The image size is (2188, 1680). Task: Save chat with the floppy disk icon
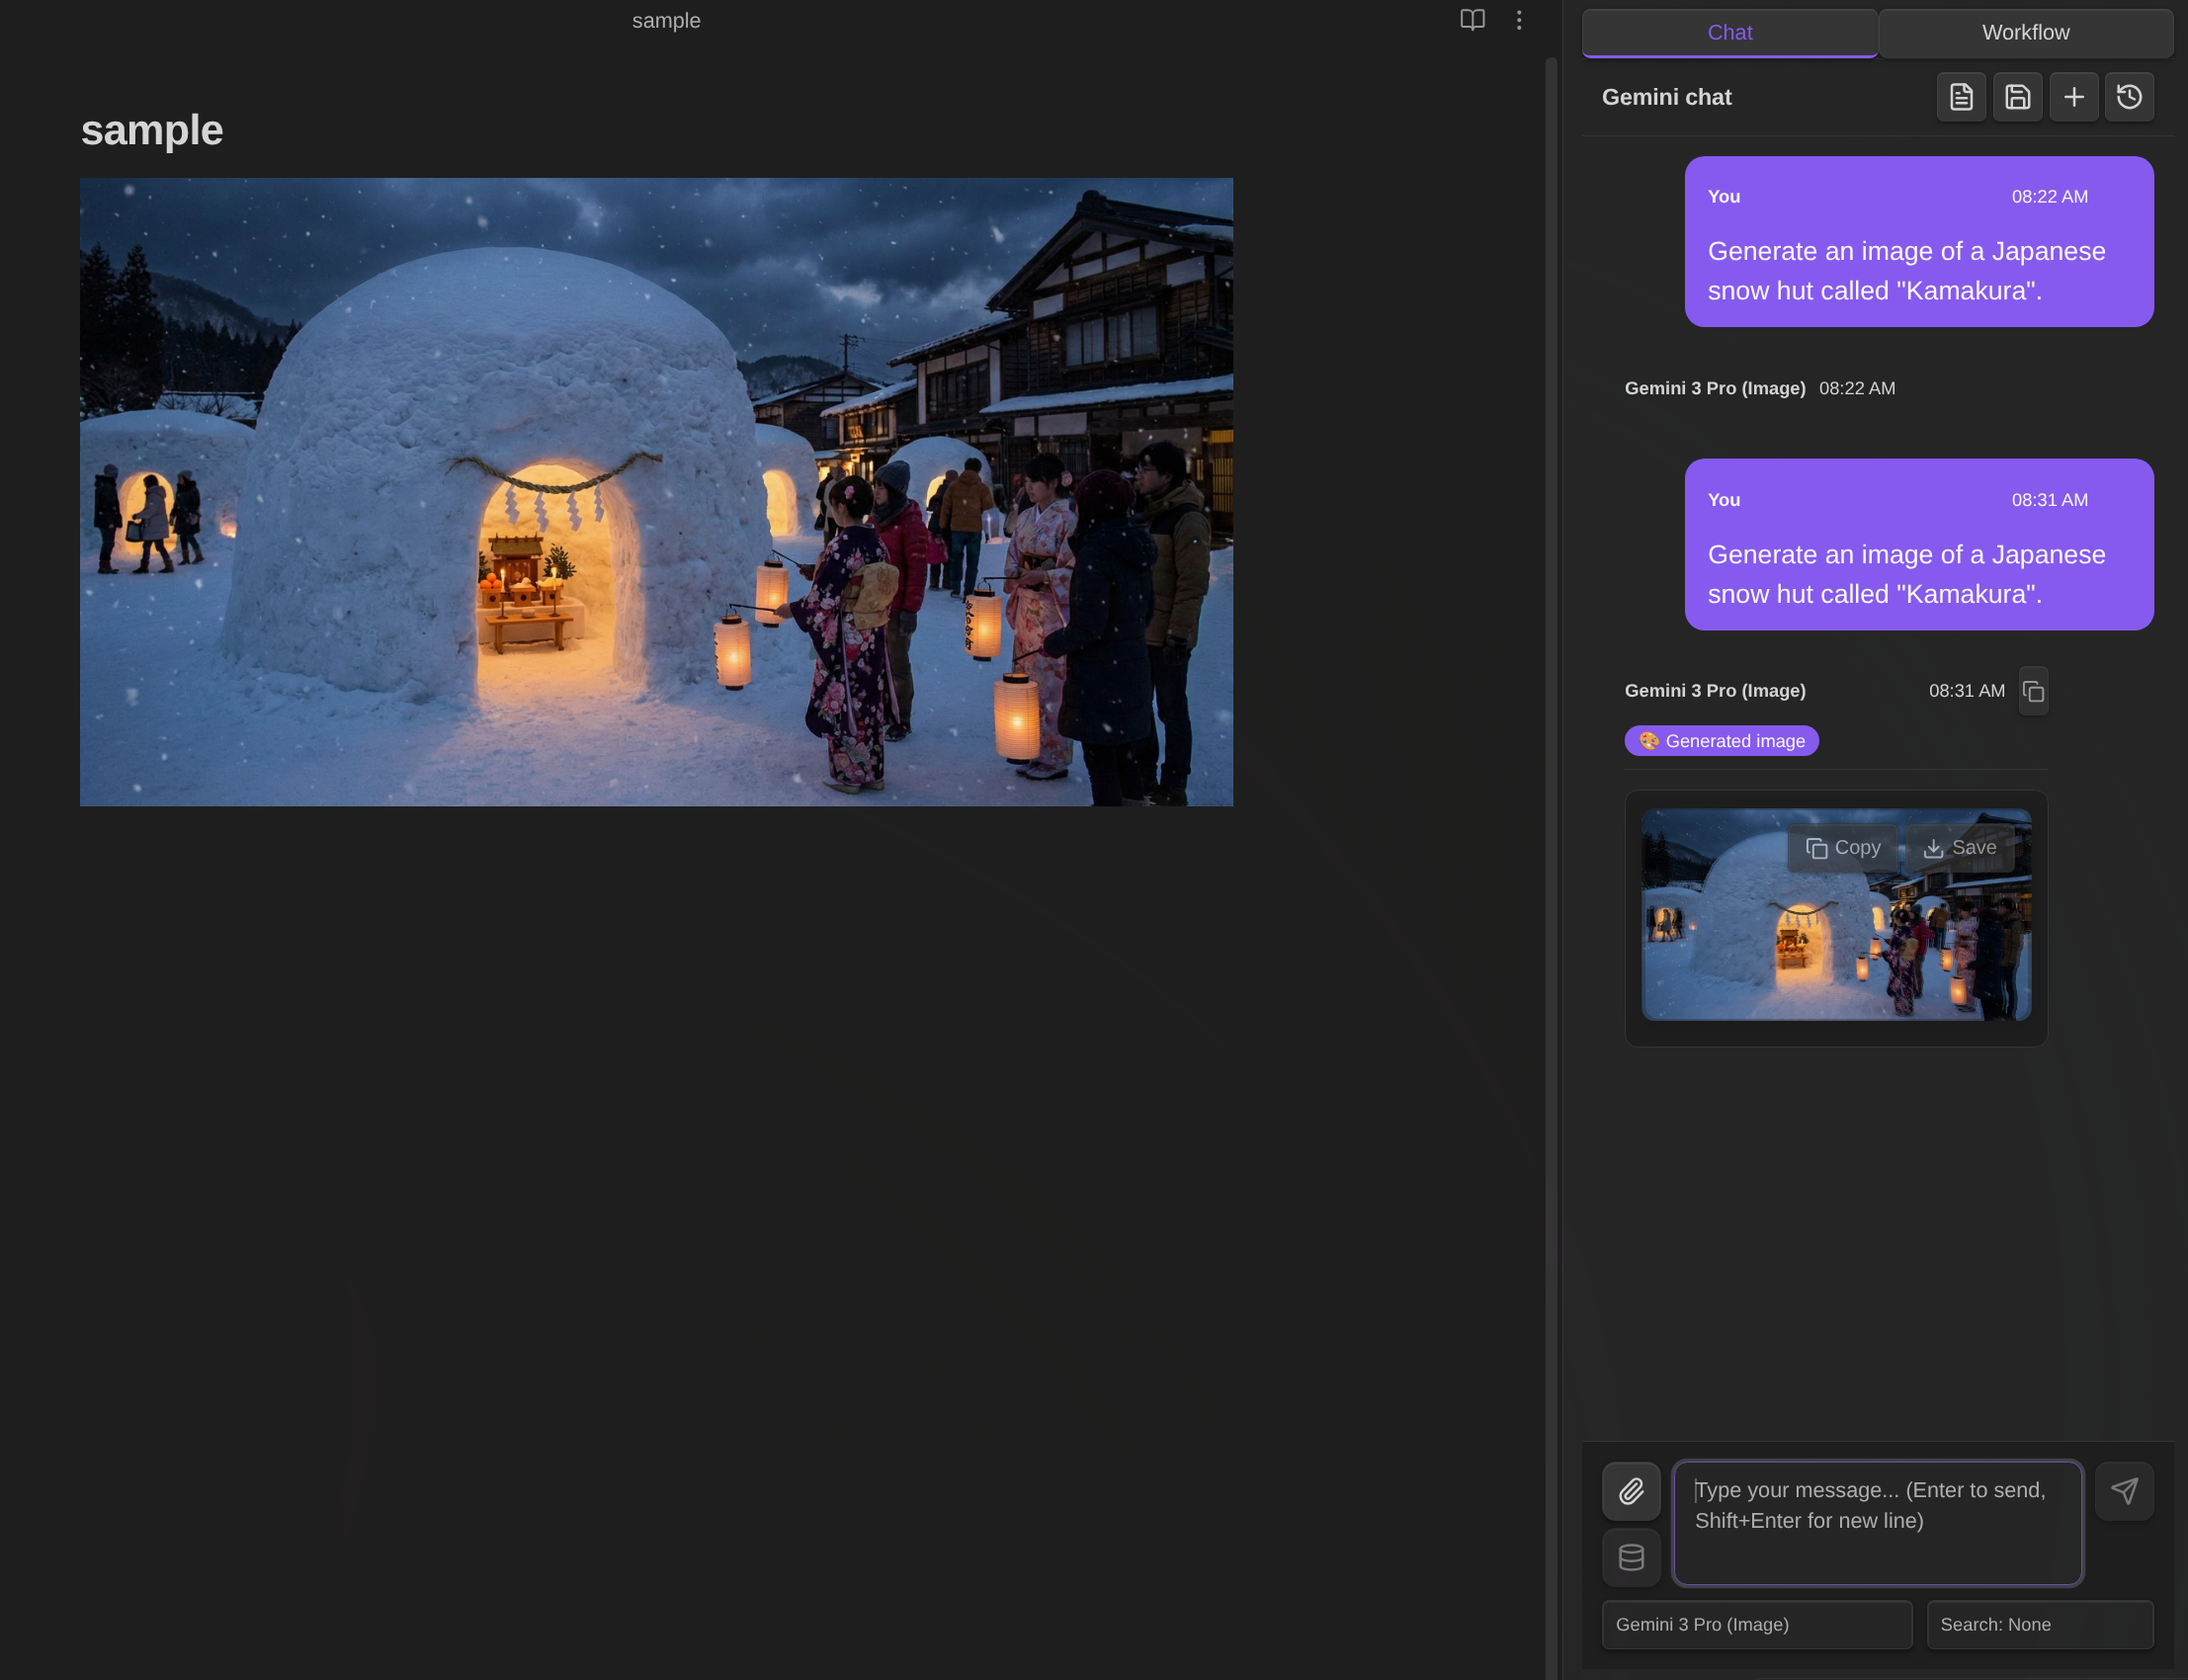tap(2017, 97)
